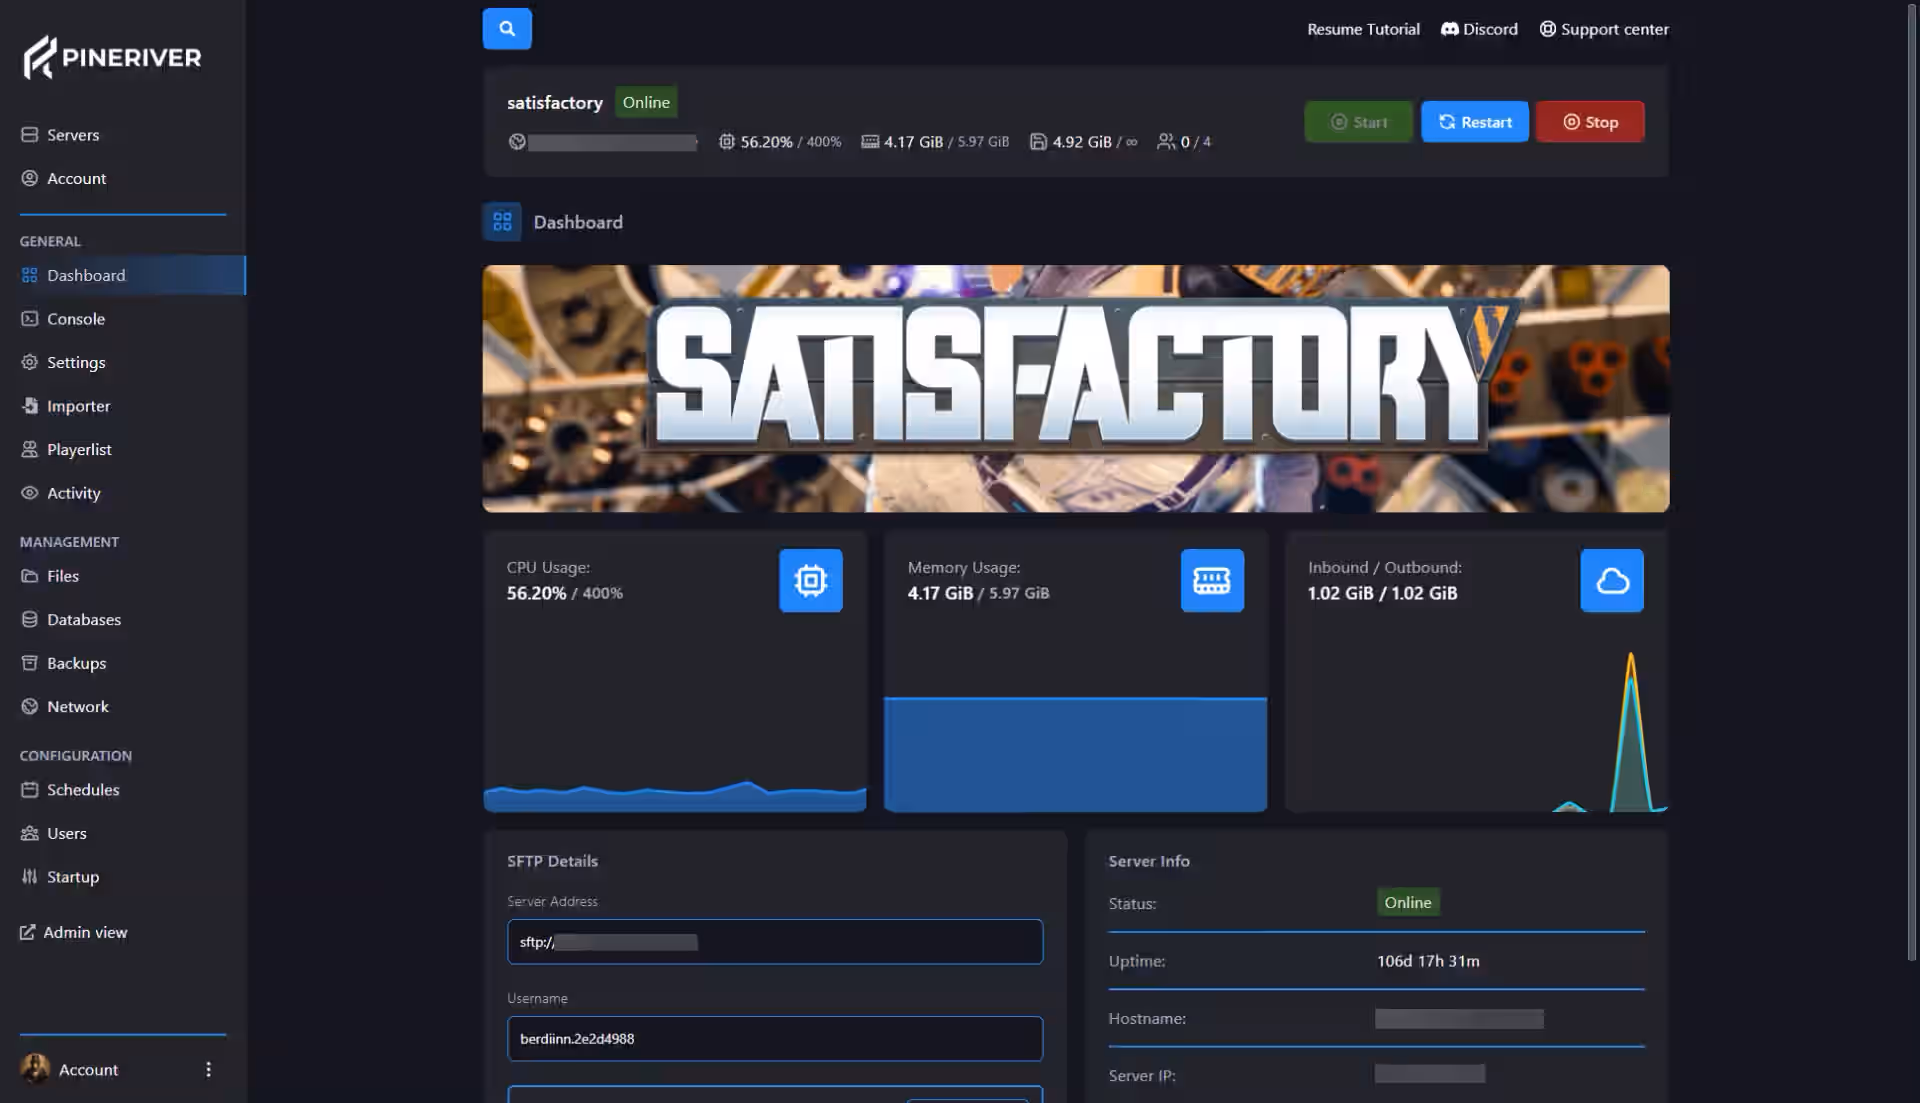Click the Resume Tutorial link

(x=1363, y=29)
